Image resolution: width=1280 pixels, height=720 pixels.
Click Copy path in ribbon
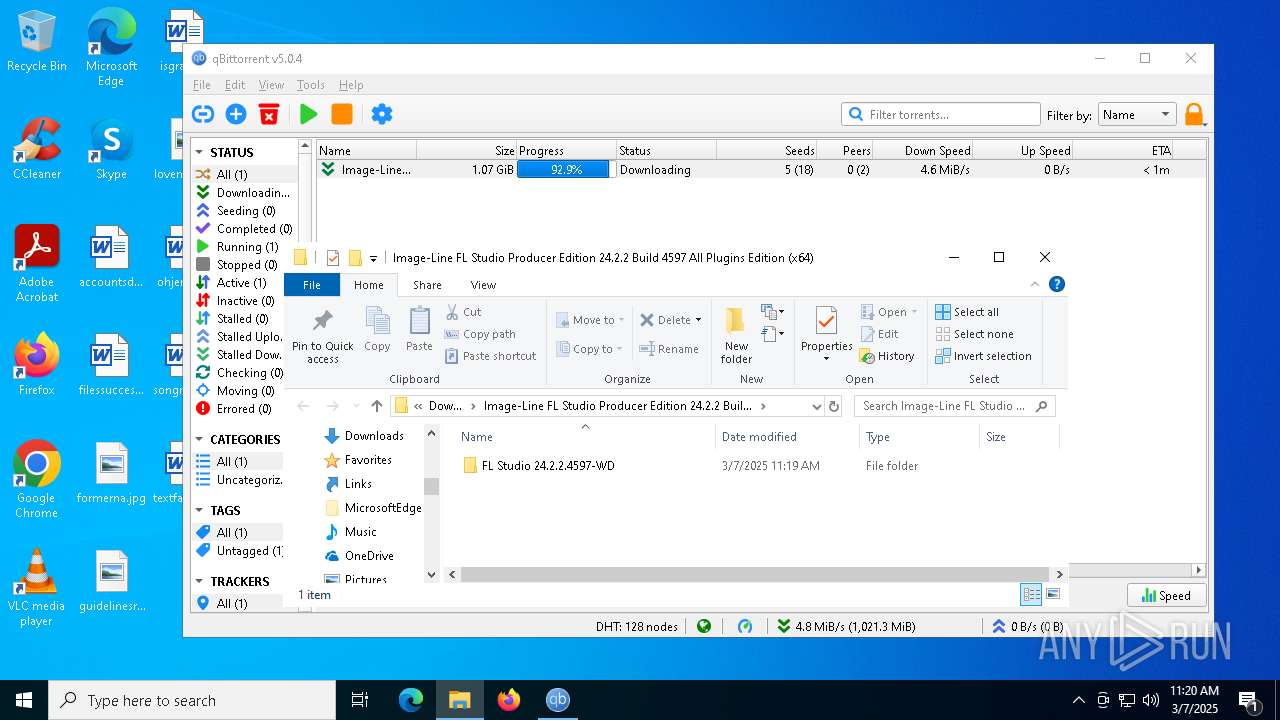pos(480,334)
